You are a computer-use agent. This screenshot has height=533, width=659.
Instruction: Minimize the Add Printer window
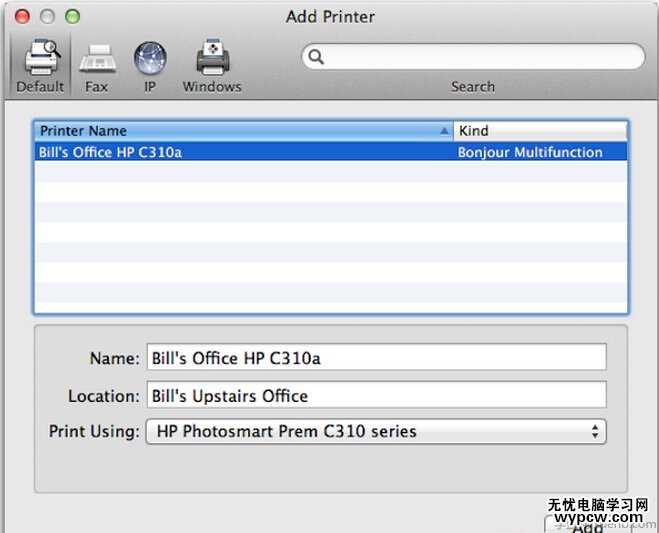coord(46,16)
